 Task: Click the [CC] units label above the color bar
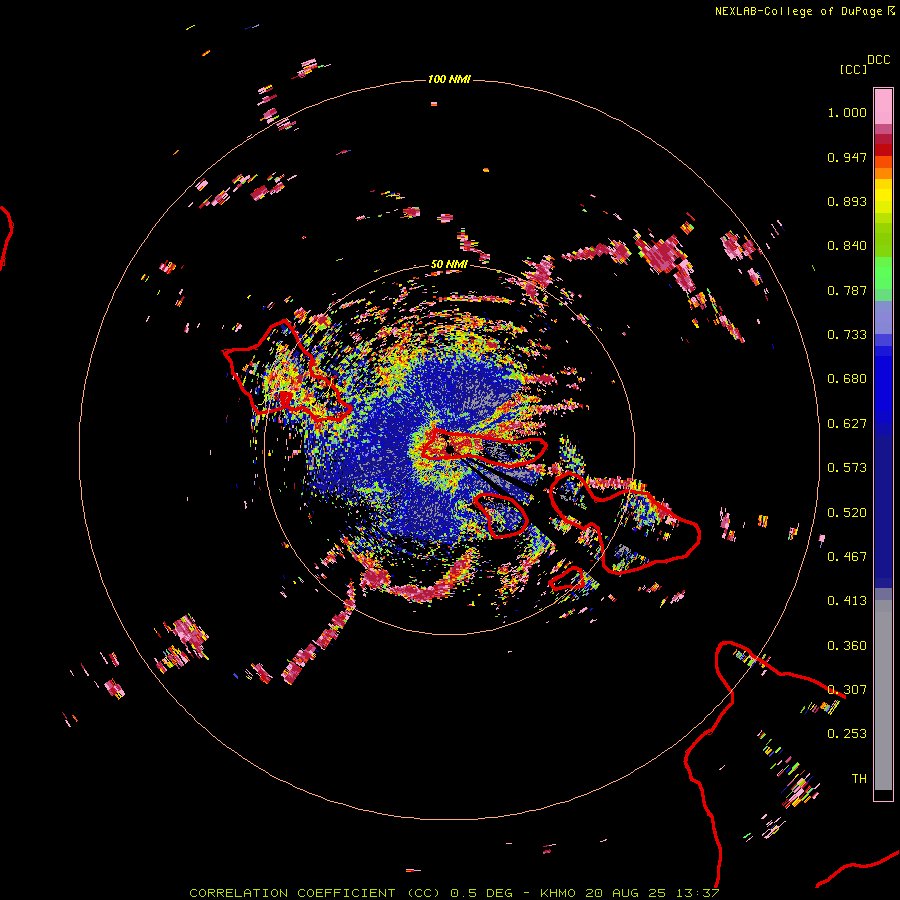(x=853, y=69)
